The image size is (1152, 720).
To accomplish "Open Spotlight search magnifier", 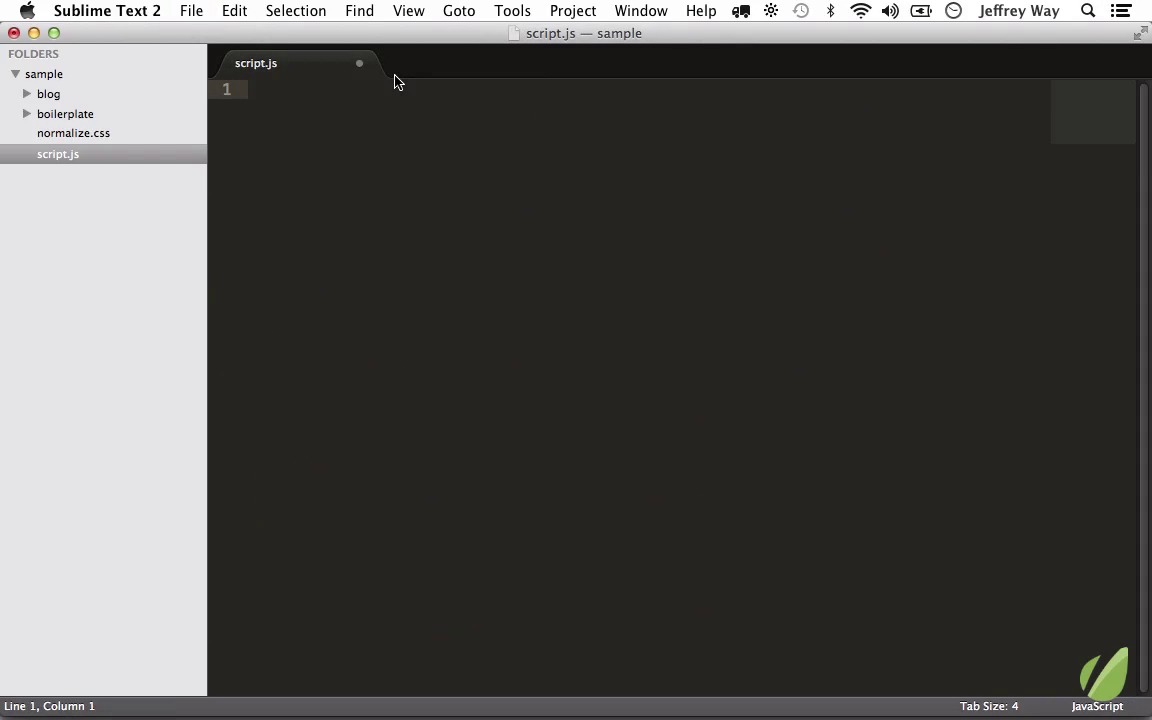I will pyautogui.click(x=1088, y=11).
